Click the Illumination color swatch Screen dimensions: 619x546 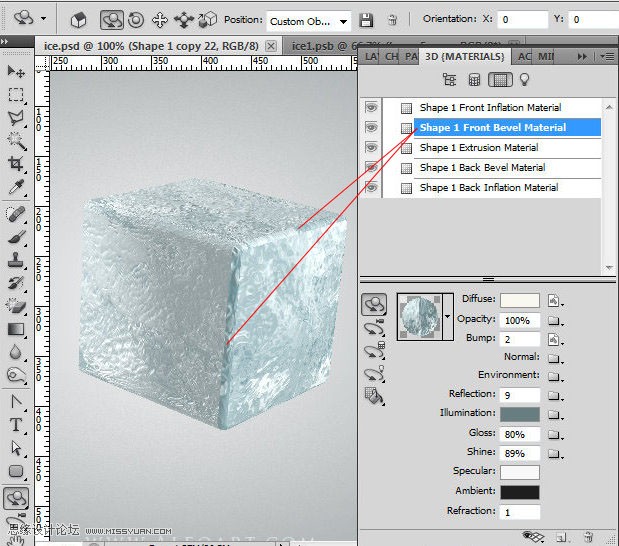click(520, 414)
